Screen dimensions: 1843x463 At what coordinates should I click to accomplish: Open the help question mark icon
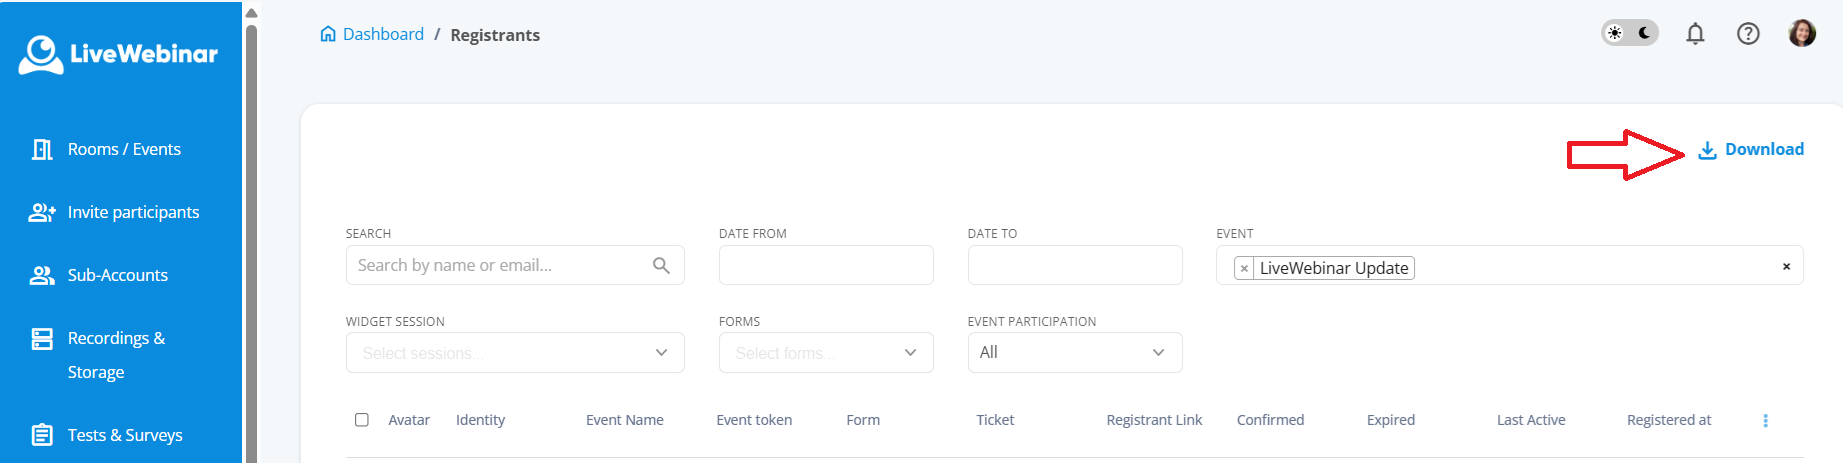[x=1748, y=34]
